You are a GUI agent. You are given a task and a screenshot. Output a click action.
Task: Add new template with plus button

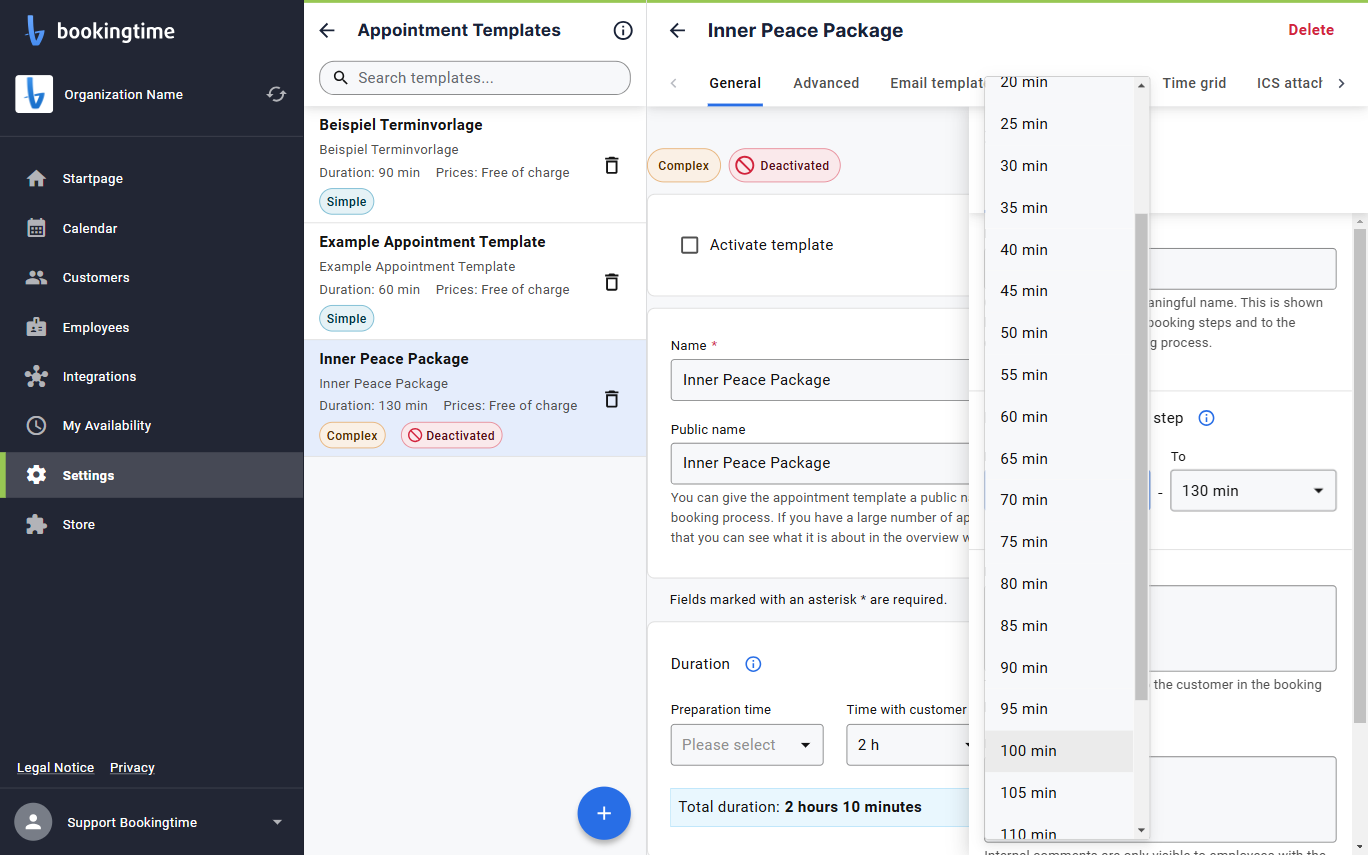point(604,813)
